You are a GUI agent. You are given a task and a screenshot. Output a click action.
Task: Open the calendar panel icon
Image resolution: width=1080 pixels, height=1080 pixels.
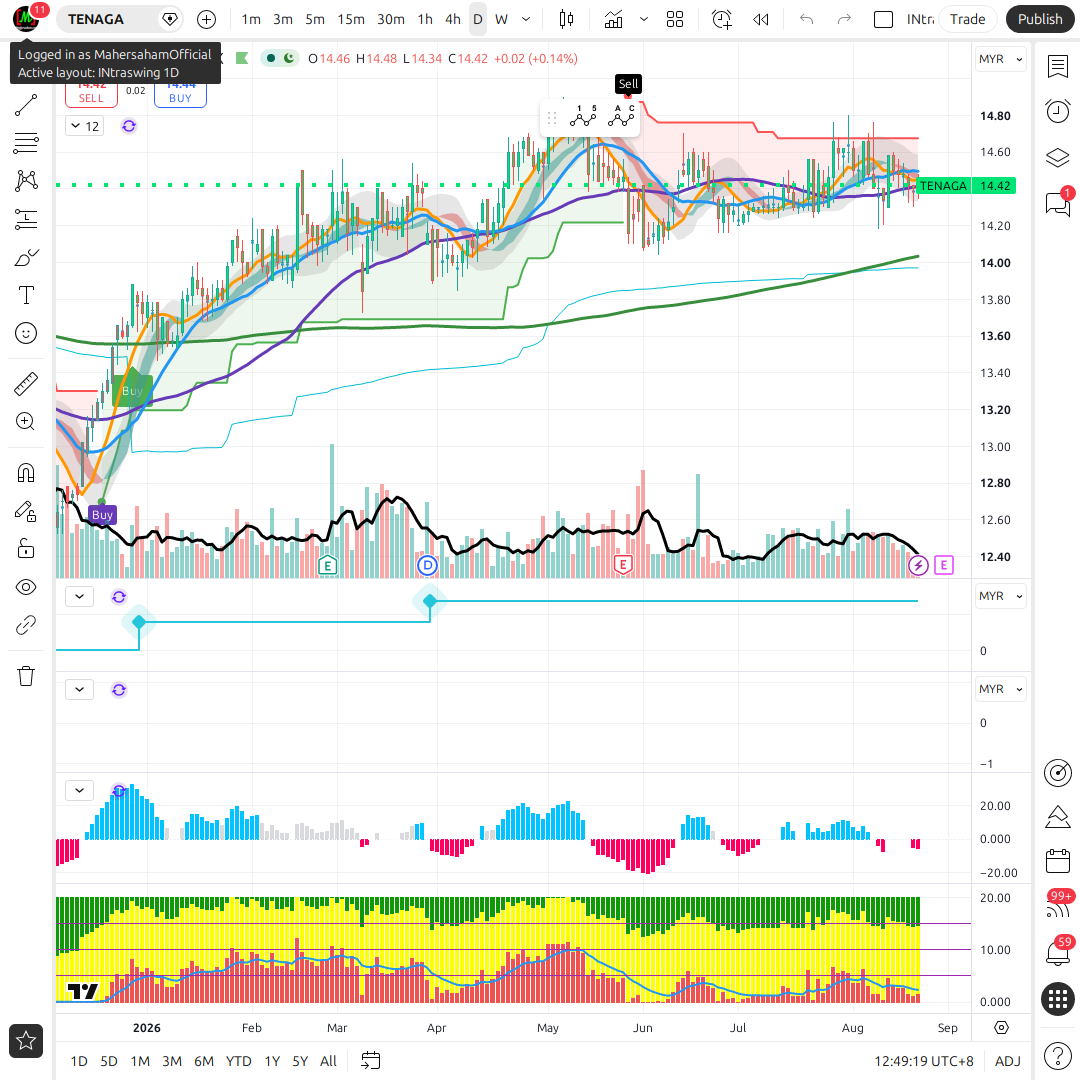[1057, 861]
